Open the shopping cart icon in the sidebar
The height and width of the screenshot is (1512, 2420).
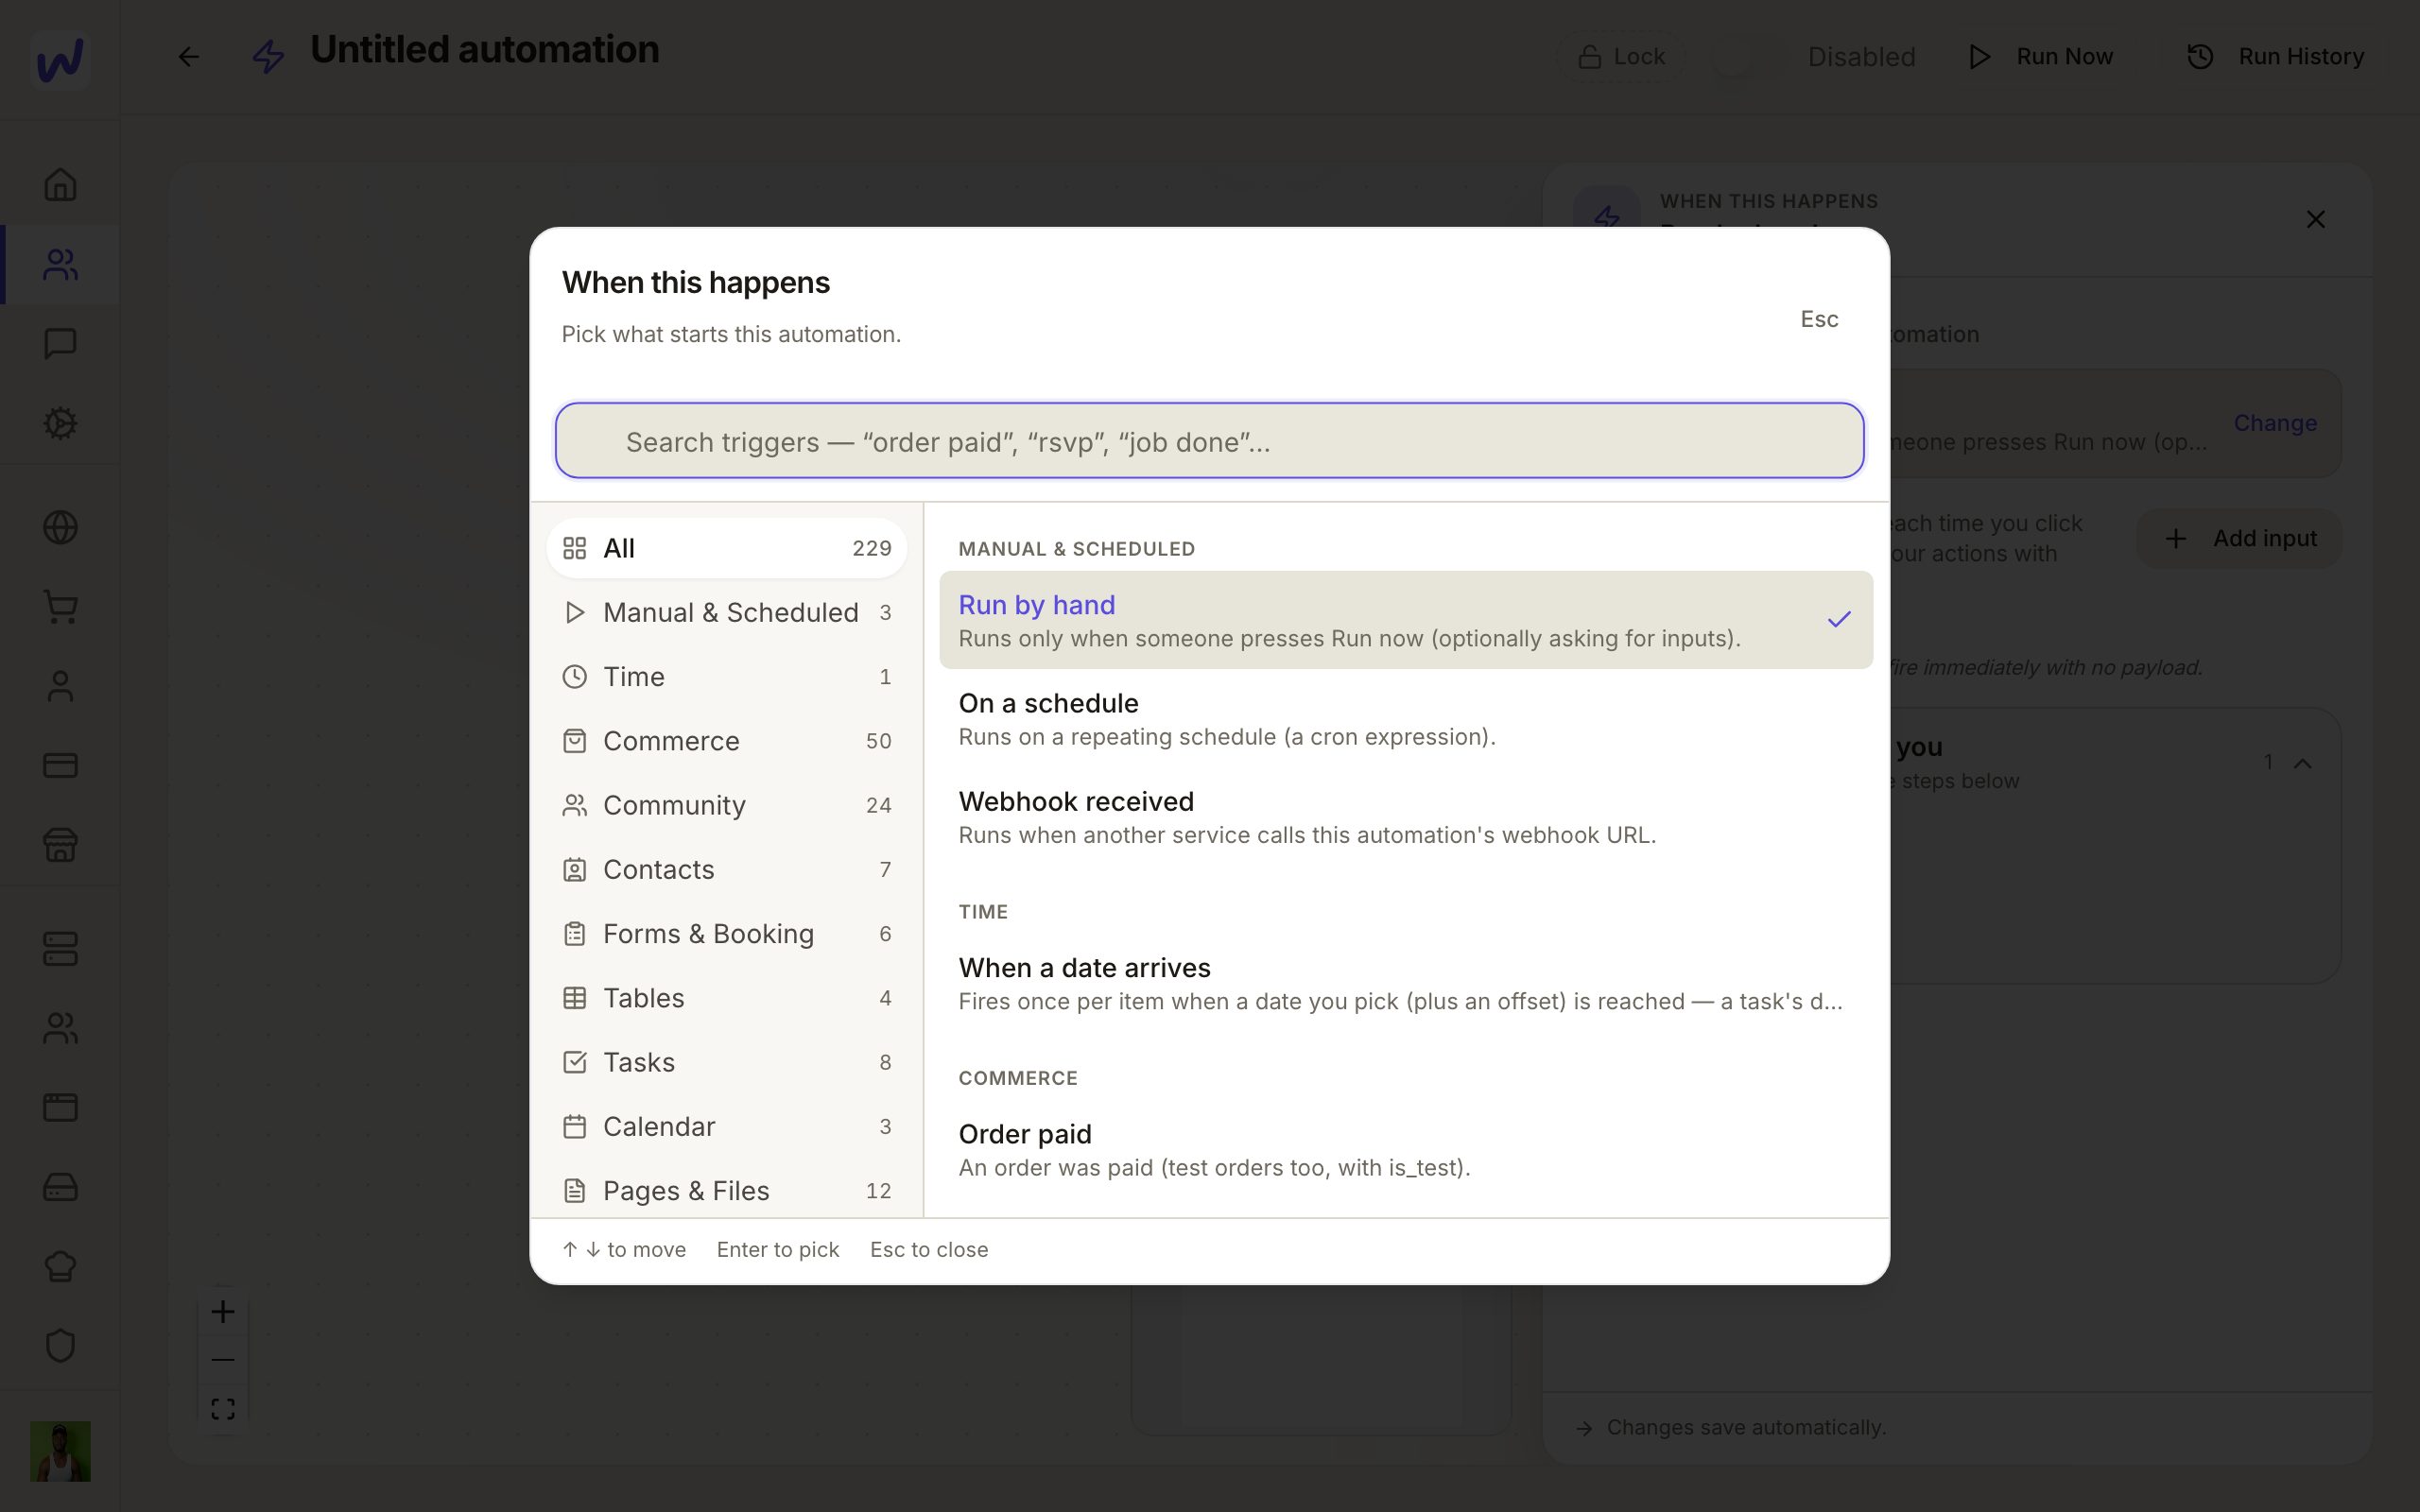tap(60, 606)
